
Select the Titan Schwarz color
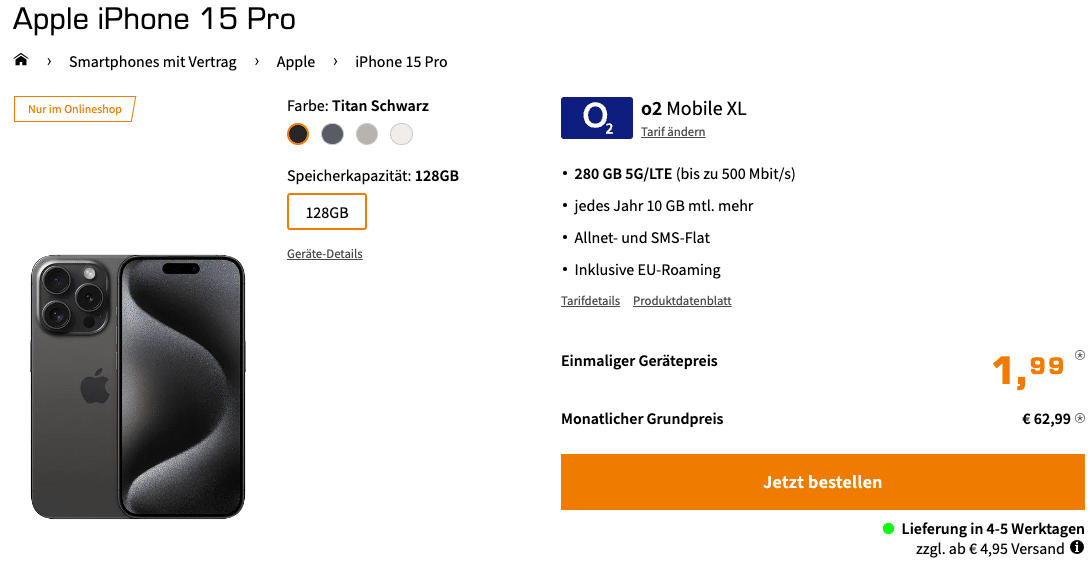click(298, 134)
